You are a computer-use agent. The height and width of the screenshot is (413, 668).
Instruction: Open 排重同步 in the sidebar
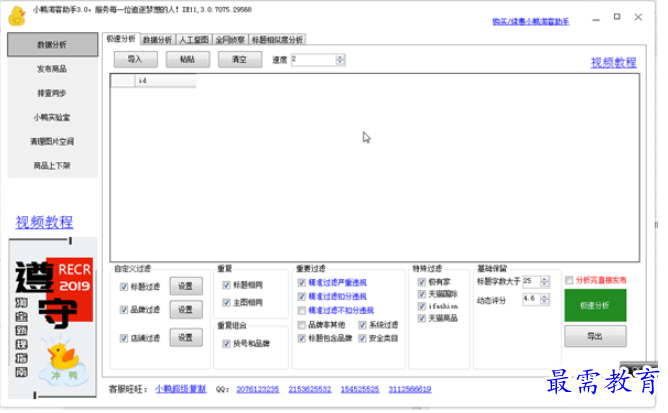52,93
